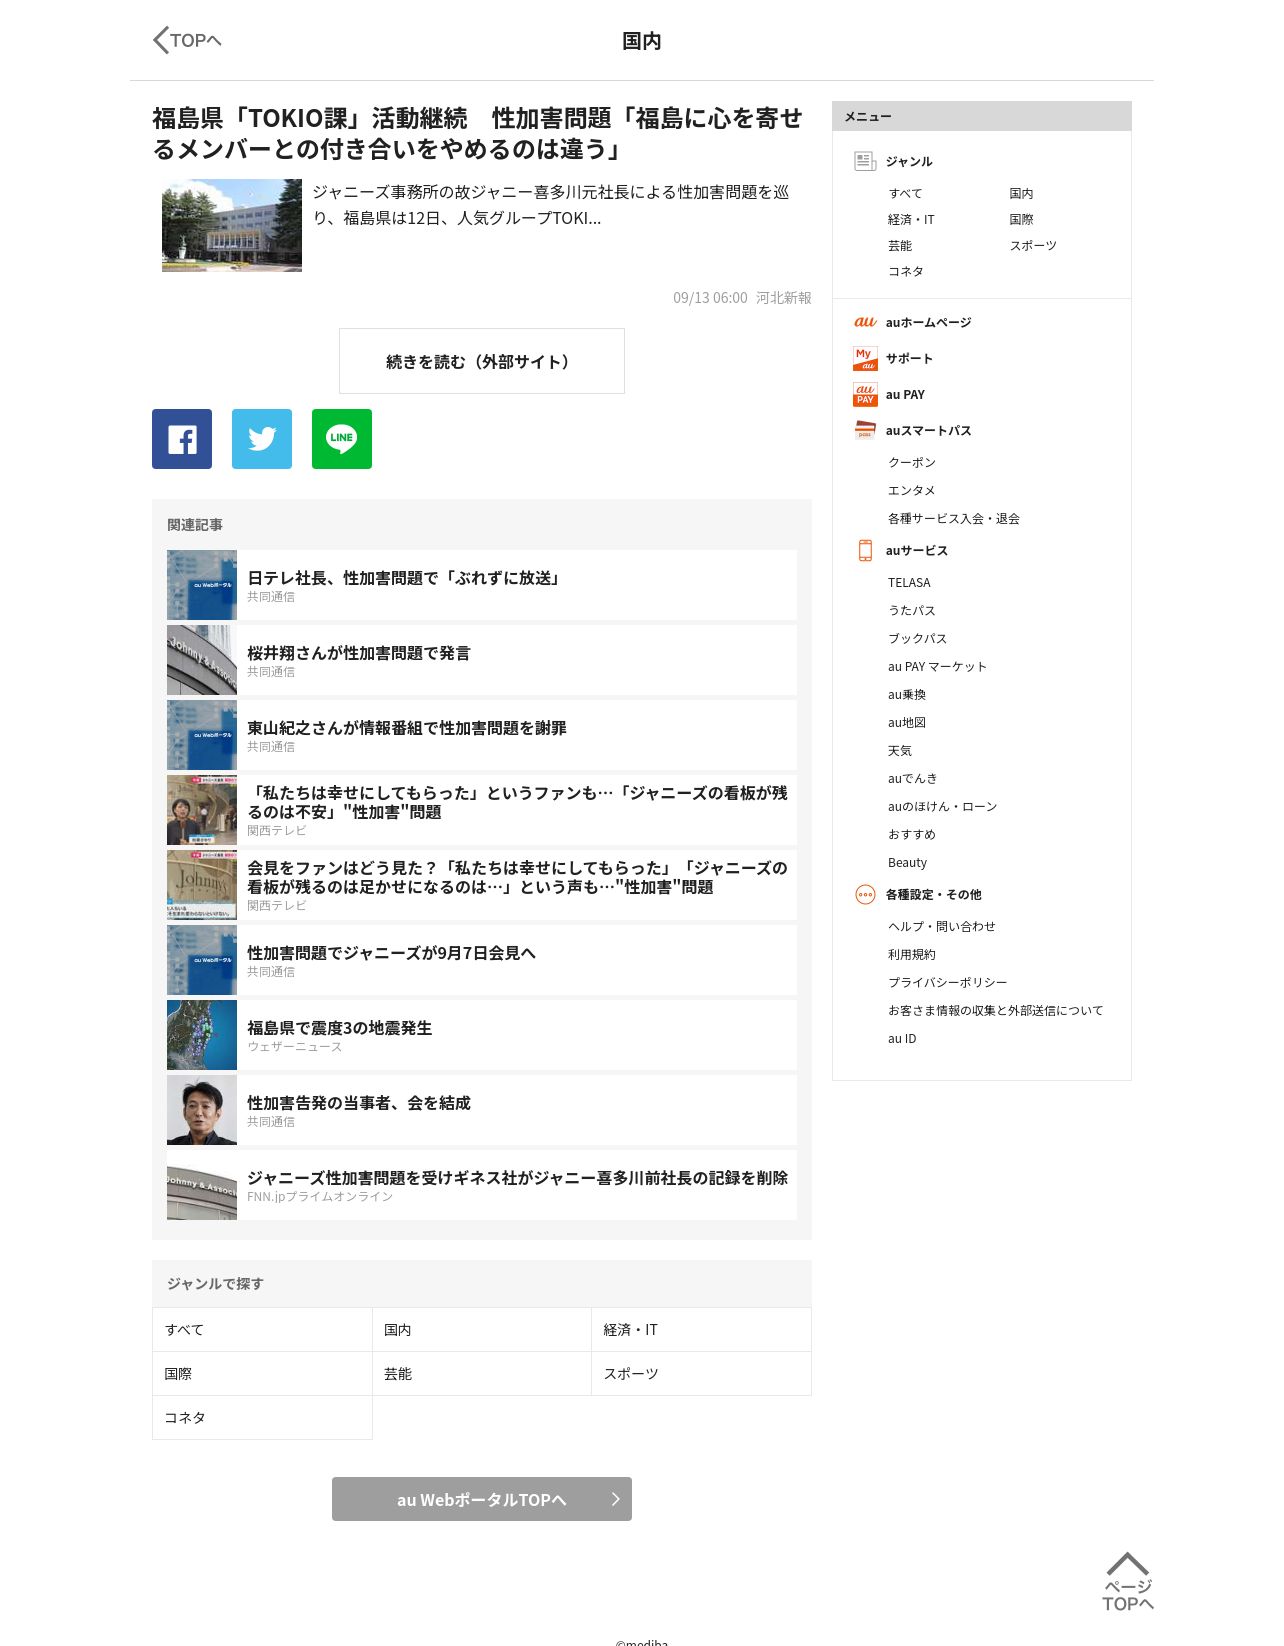Open 各種サービス入会・退会 link
This screenshot has width=1284, height=1646.
pos(954,518)
